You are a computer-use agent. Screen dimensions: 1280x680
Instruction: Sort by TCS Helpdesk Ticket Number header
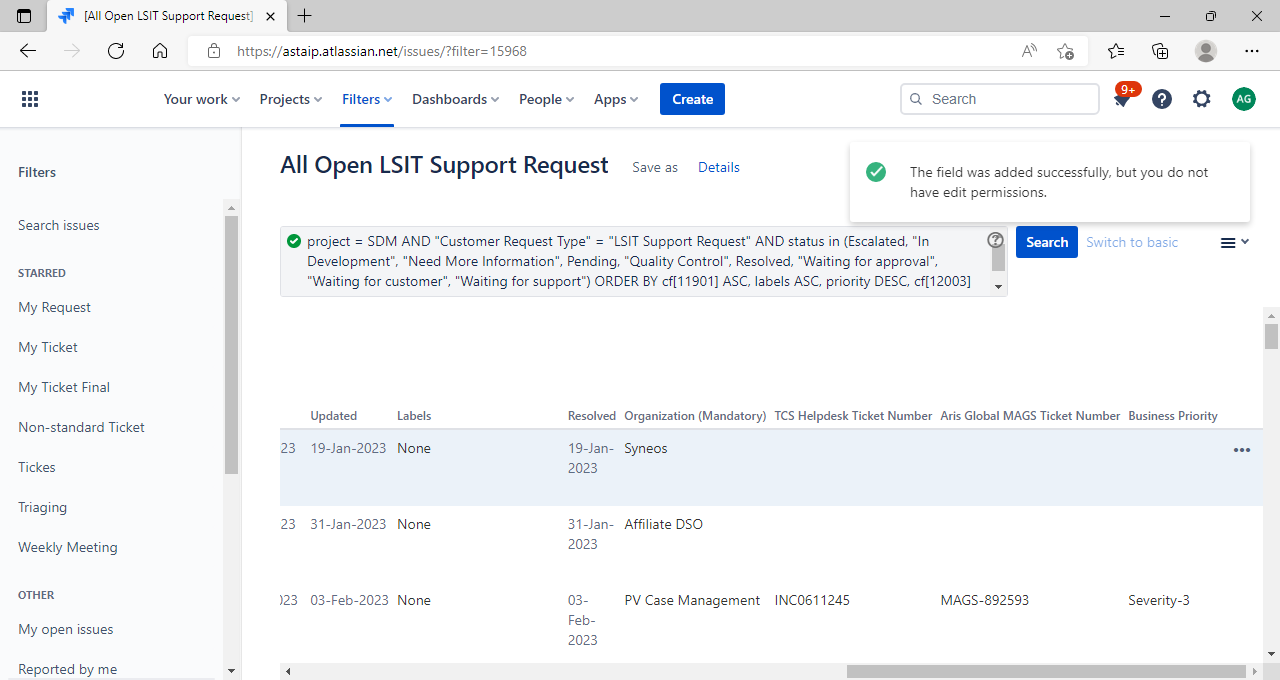point(853,416)
